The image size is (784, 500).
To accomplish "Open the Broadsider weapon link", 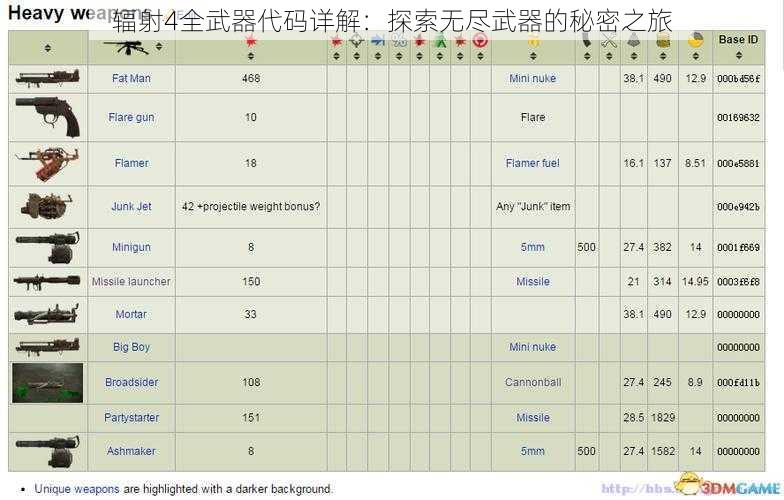I will pyautogui.click(x=132, y=382).
